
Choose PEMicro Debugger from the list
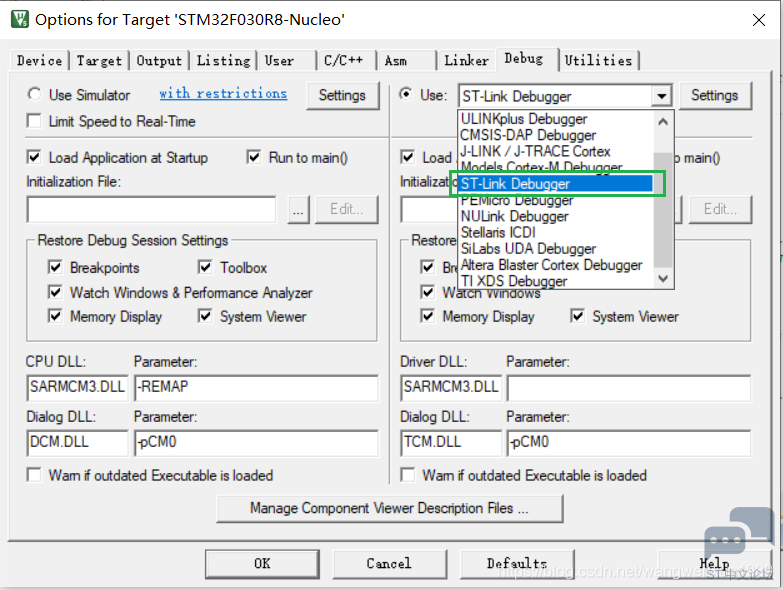click(x=555, y=200)
